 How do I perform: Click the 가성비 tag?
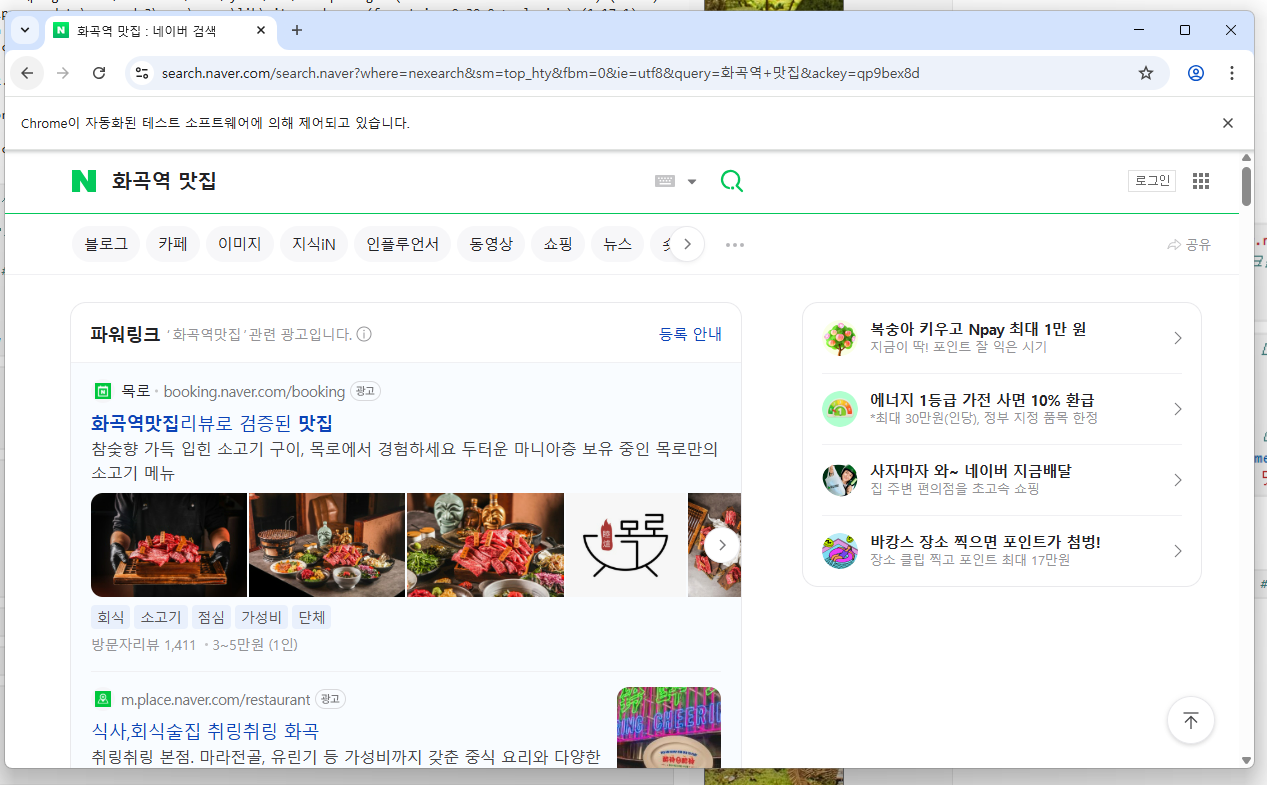[x=261, y=617]
